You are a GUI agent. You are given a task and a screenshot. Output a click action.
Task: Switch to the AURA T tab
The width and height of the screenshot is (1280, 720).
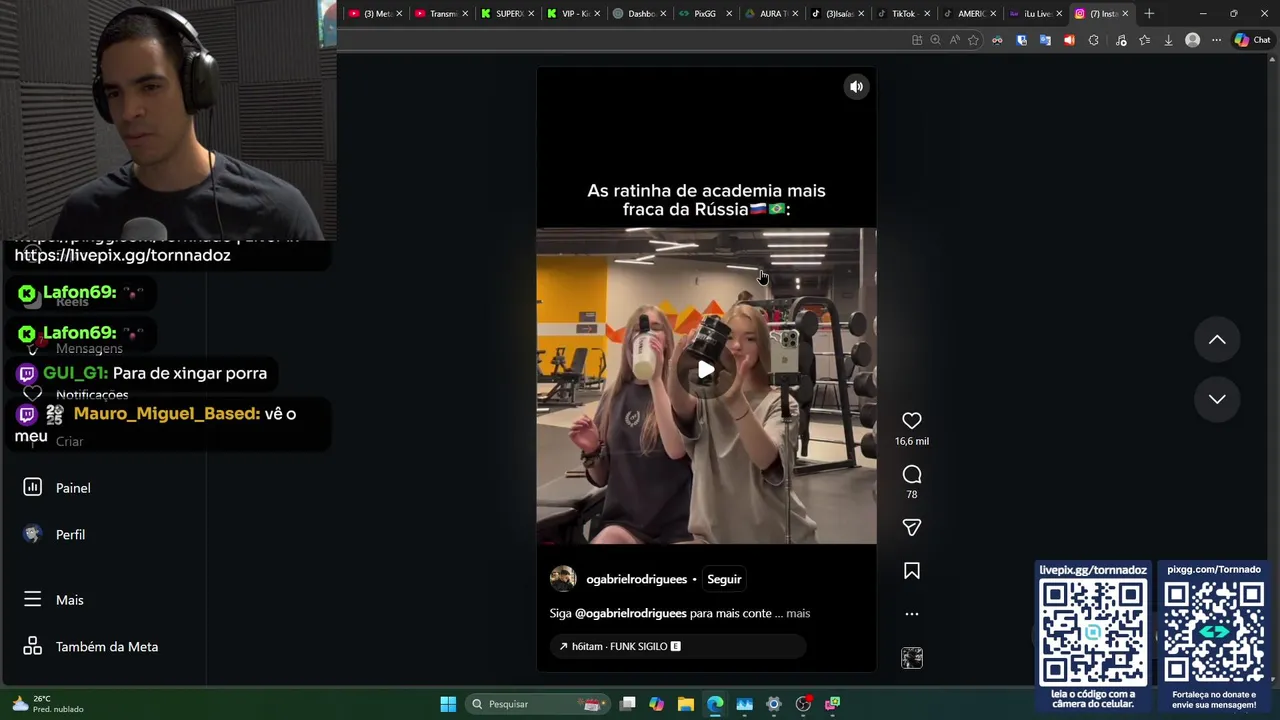pyautogui.click(x=772, y=13)
